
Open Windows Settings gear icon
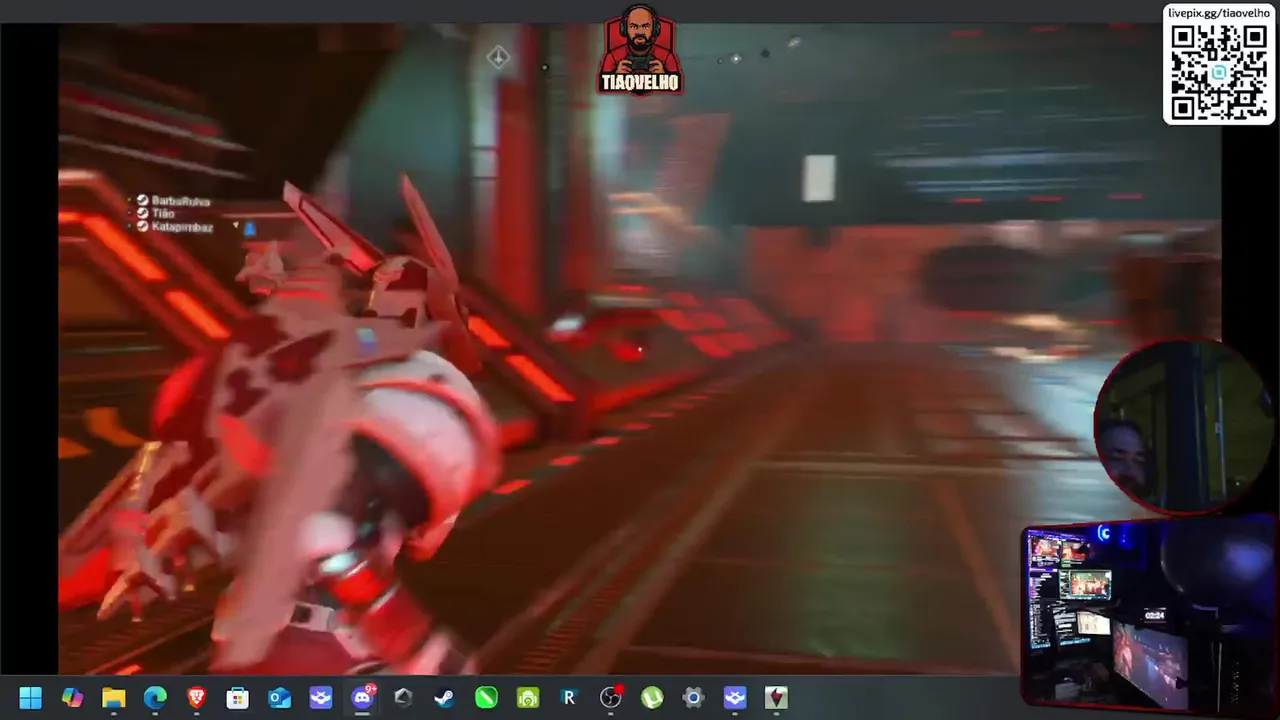point(694,698)
